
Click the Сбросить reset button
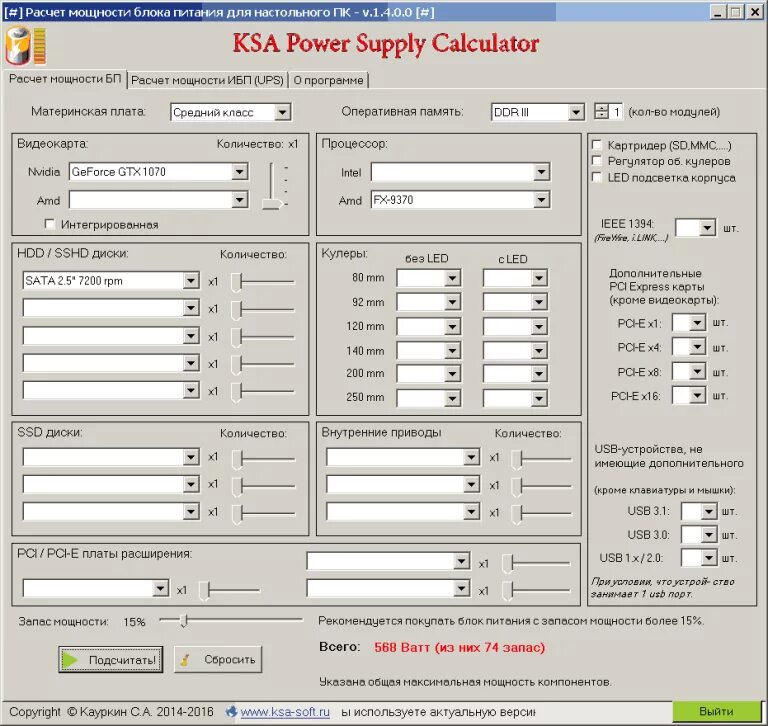pos(218,659)
